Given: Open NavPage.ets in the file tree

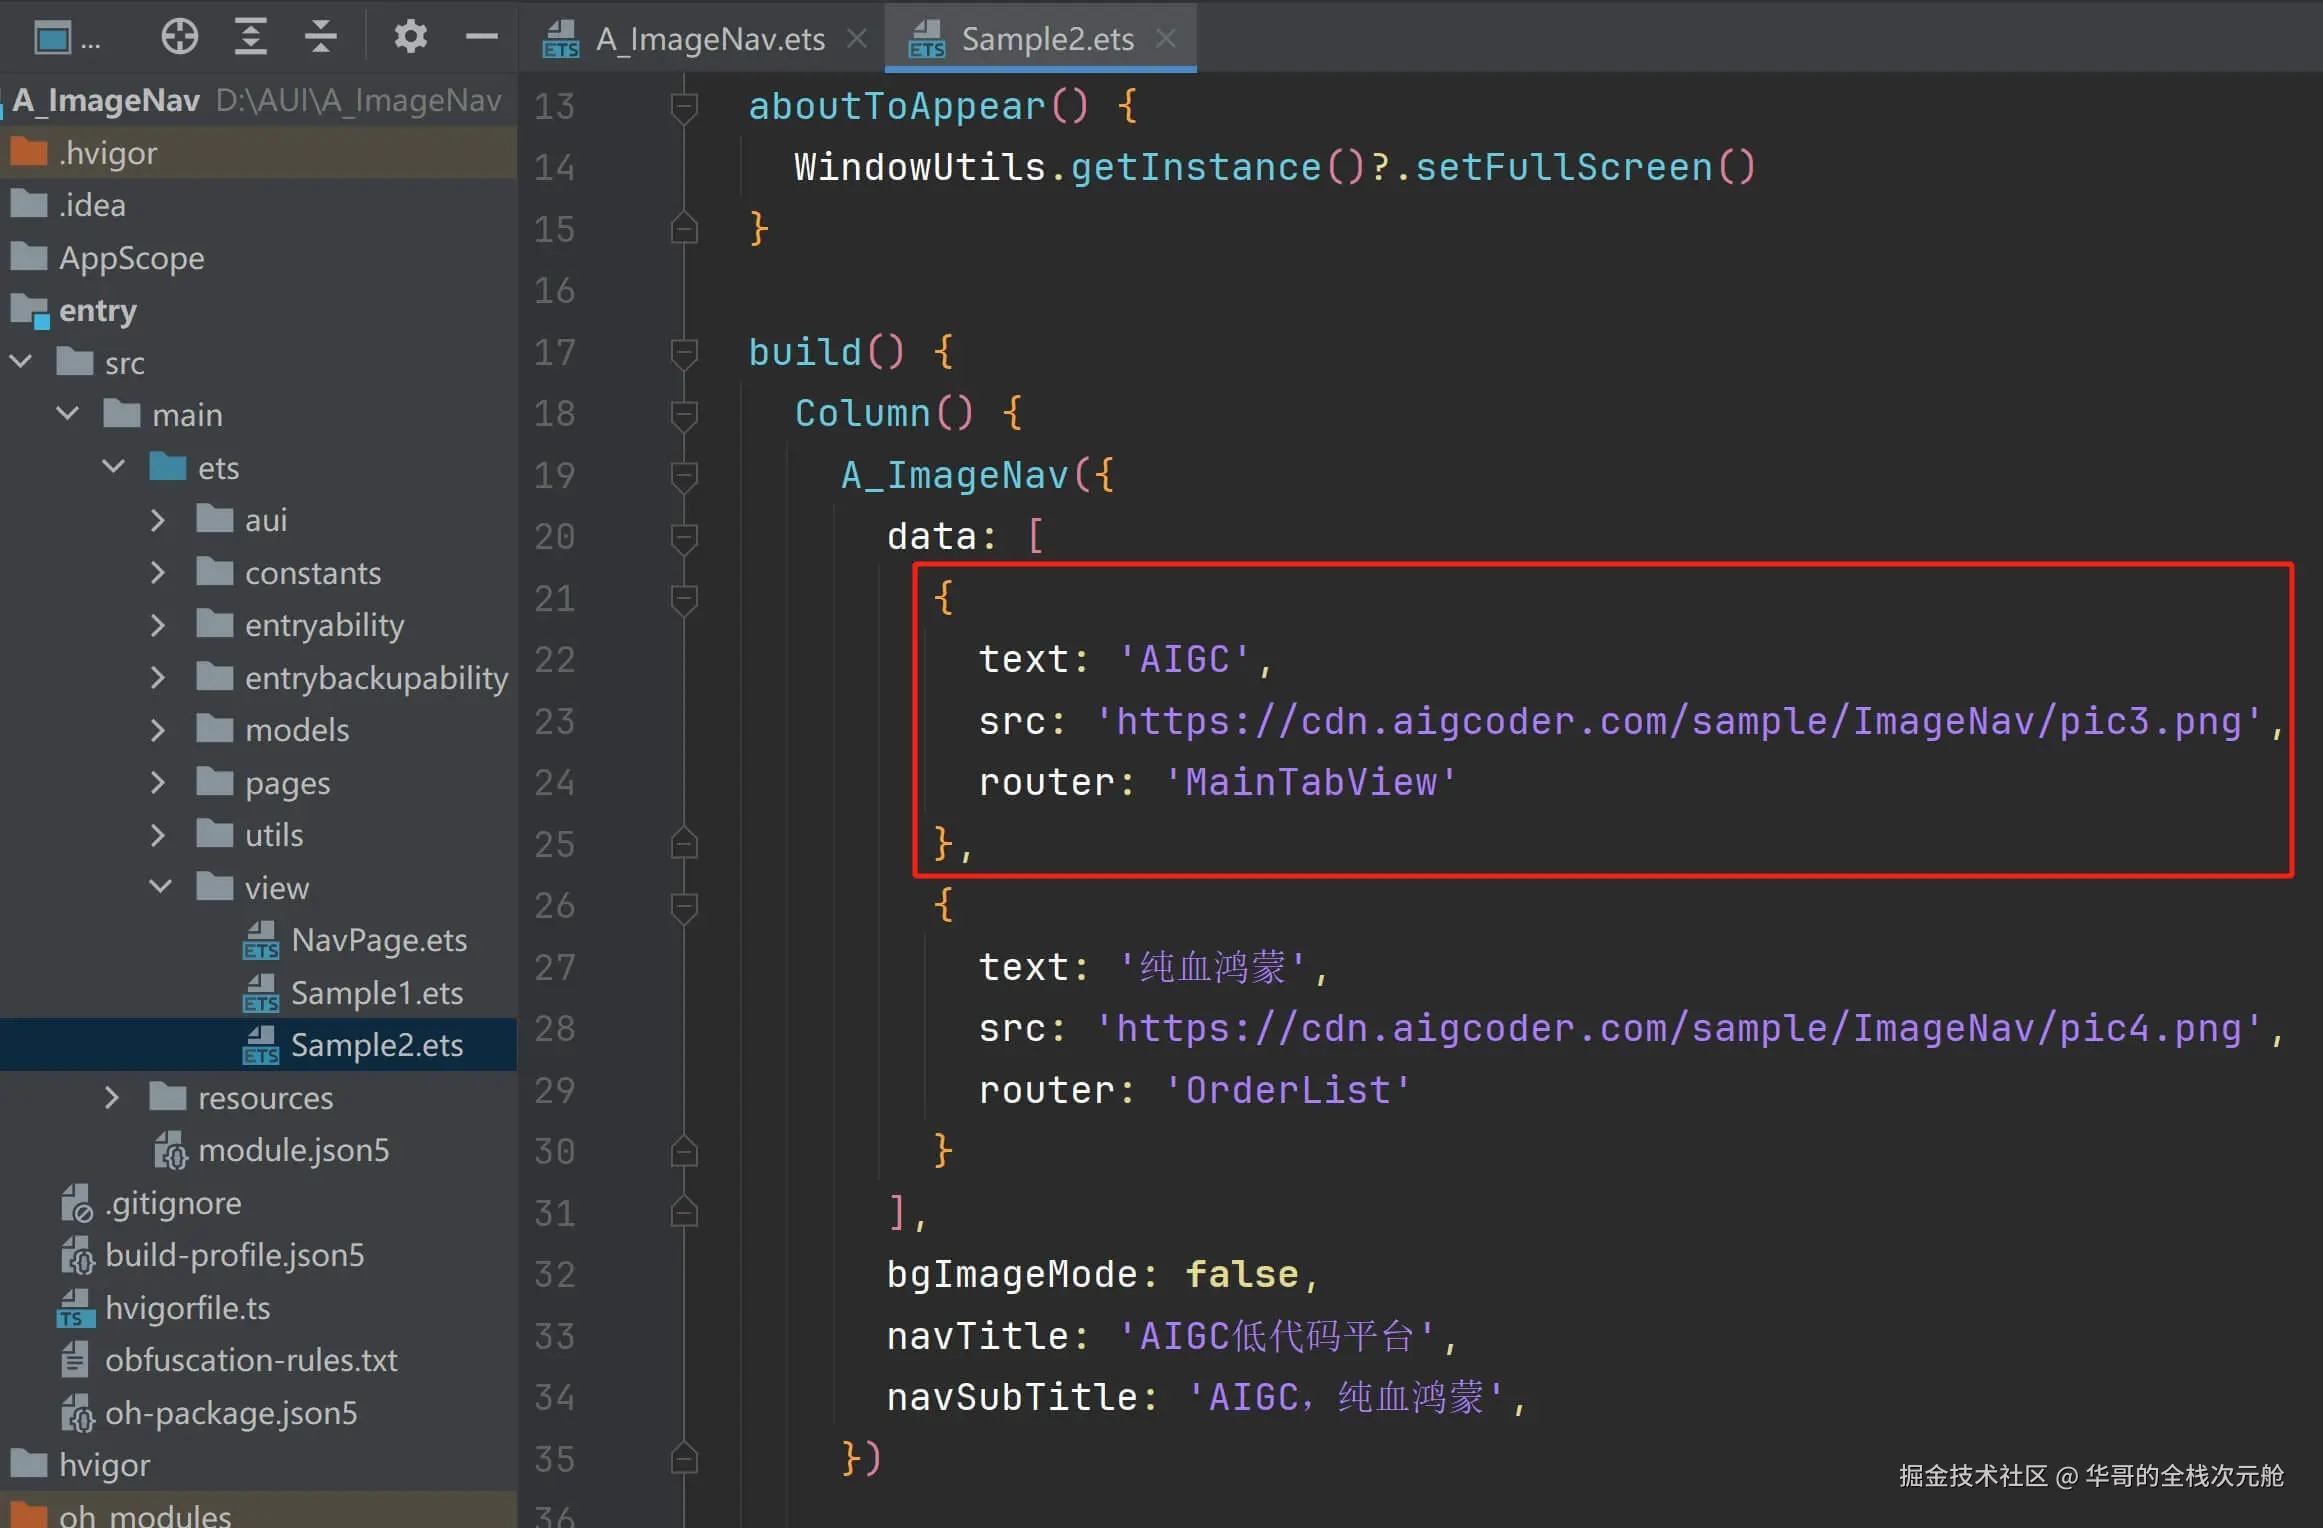Looking at the screenshot, I should click(x=378, y=940).
